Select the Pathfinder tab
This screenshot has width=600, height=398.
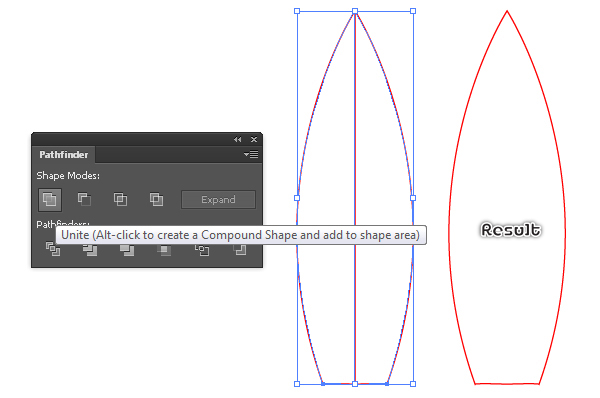pos(64,155)
